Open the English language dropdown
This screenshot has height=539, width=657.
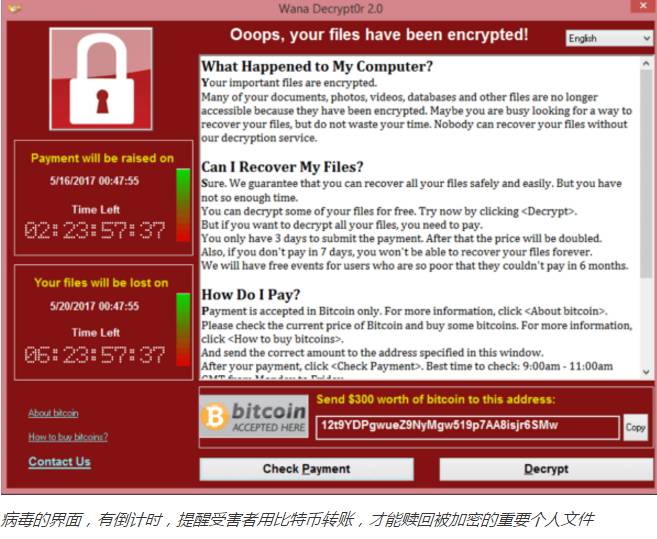(609, 38)
